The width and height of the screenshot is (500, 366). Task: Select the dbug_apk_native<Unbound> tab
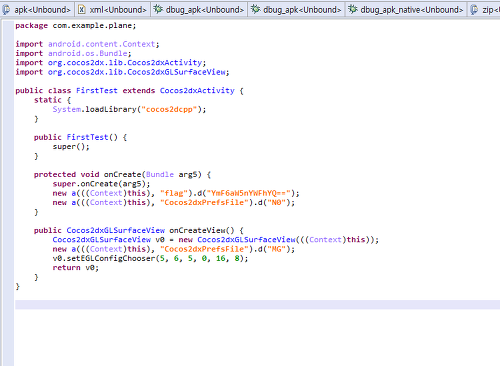406,10
